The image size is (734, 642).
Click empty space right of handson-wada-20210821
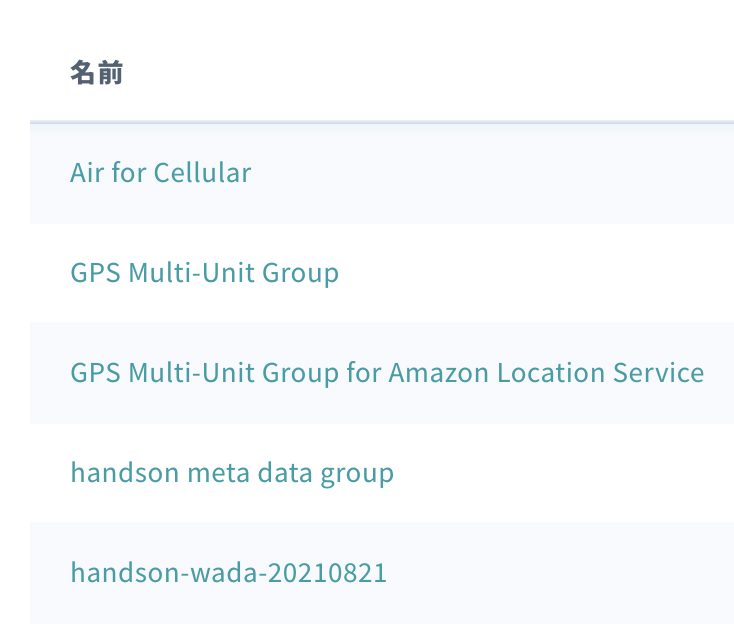[560, 572]
